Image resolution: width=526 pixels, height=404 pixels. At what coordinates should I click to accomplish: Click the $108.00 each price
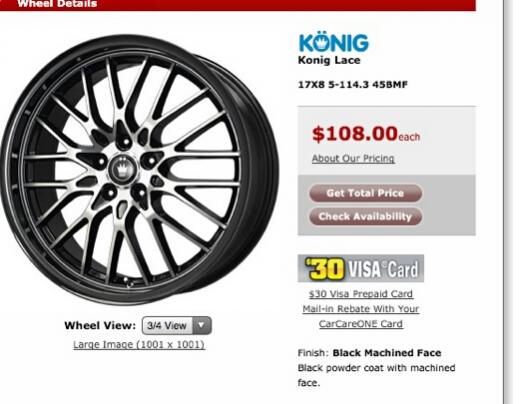(x=366, y=134)
